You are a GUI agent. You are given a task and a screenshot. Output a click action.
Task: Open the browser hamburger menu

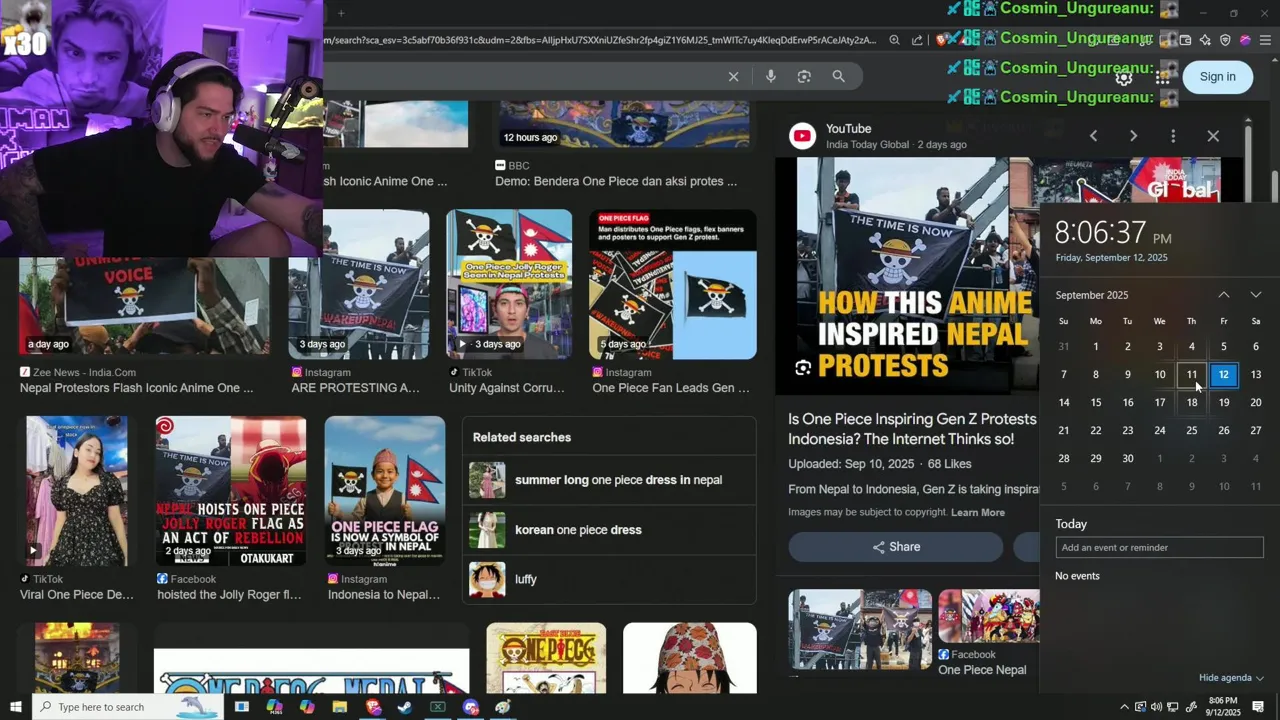1264,40
